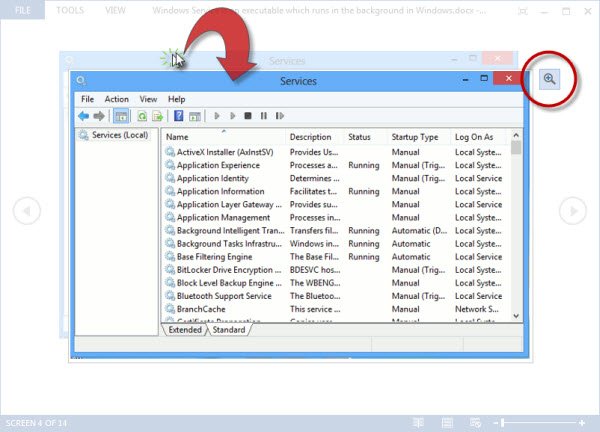
Task: Go to the previous screen with left arrow
Action: pyautogui.click(x=27, y=210)
